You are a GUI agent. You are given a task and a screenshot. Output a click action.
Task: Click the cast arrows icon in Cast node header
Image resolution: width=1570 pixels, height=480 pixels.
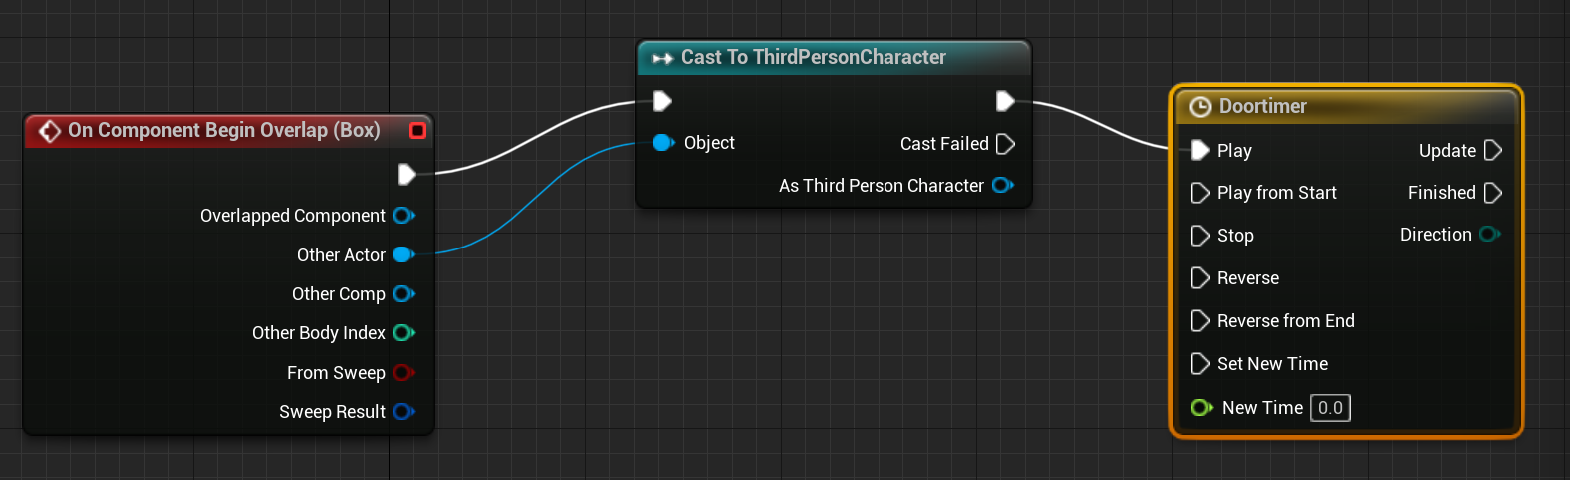tap(662, 58)
